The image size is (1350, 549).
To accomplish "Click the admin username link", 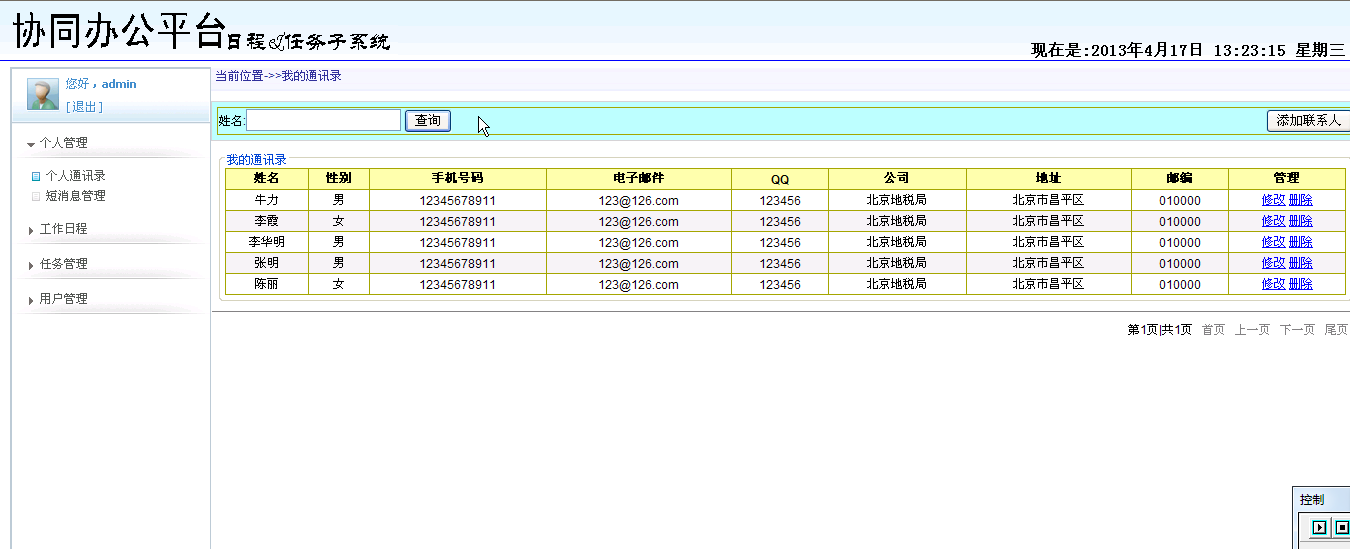I will pos(119,84).
